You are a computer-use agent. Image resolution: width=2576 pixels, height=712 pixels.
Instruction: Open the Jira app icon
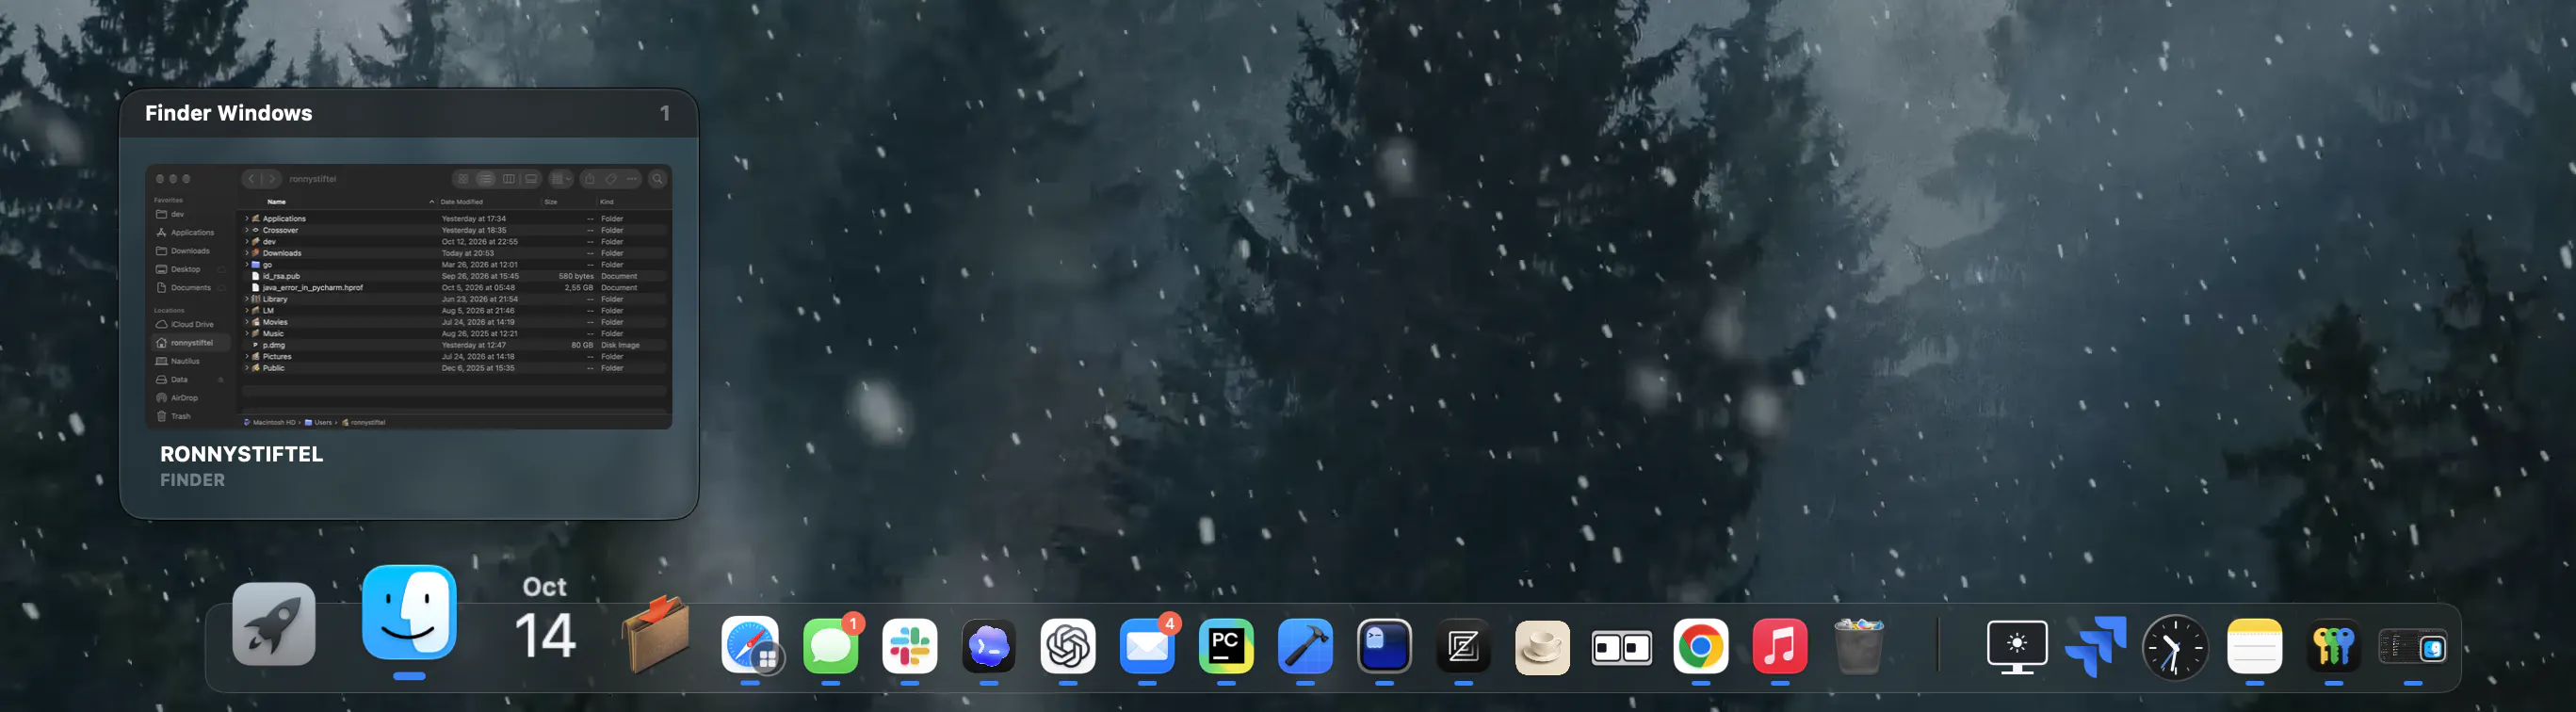(2096, 646)
